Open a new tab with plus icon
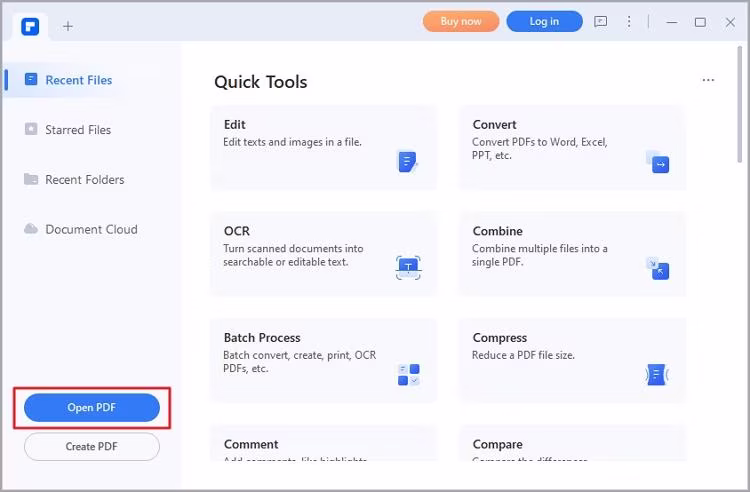Image resolution: width=750 pixels, height=492 pixels. click(x=68, y=26)
